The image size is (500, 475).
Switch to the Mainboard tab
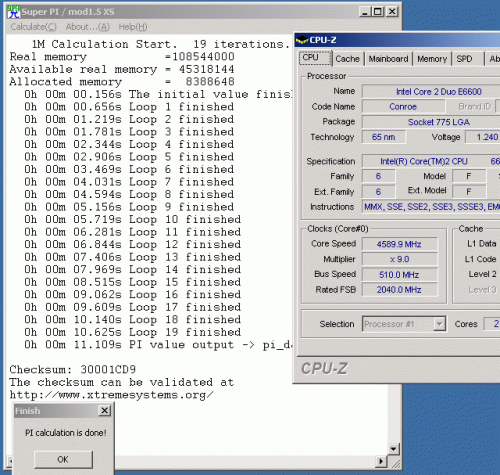[388, 59]
